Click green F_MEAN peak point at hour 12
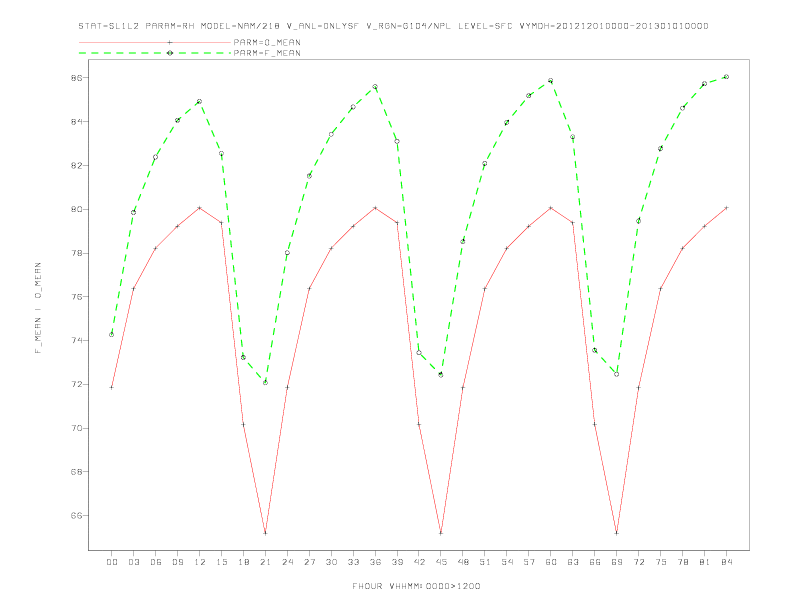 coord(200,101)
